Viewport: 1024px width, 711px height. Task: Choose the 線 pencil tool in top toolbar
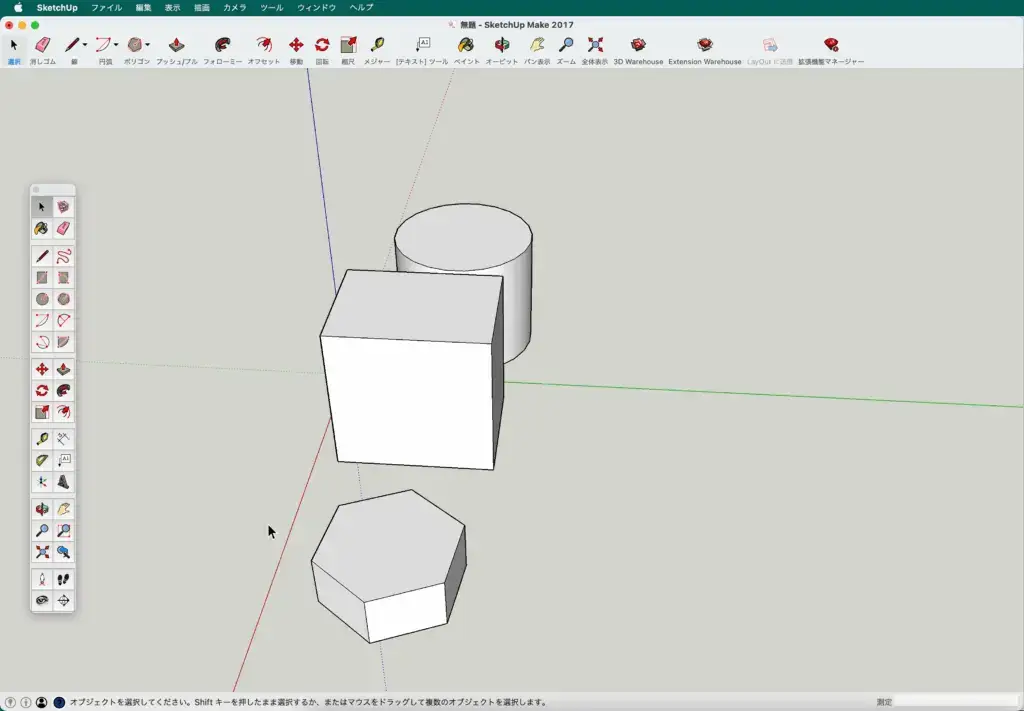point(71,45)
